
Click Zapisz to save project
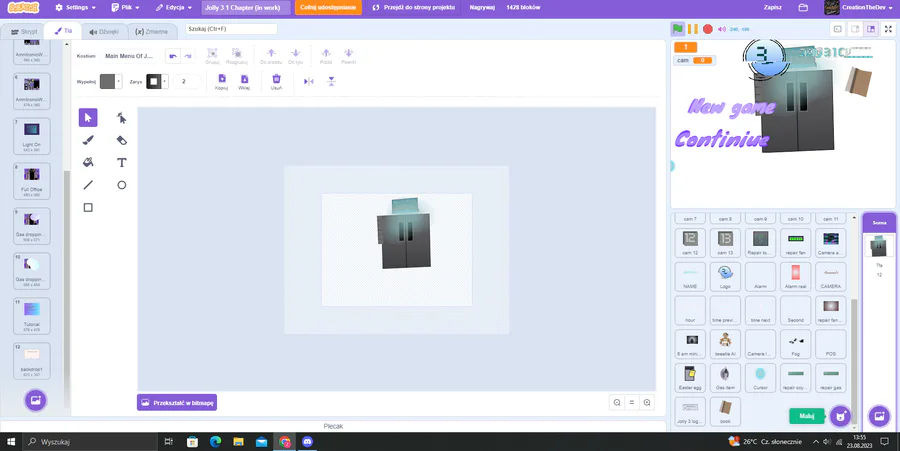tap(773, 7)
